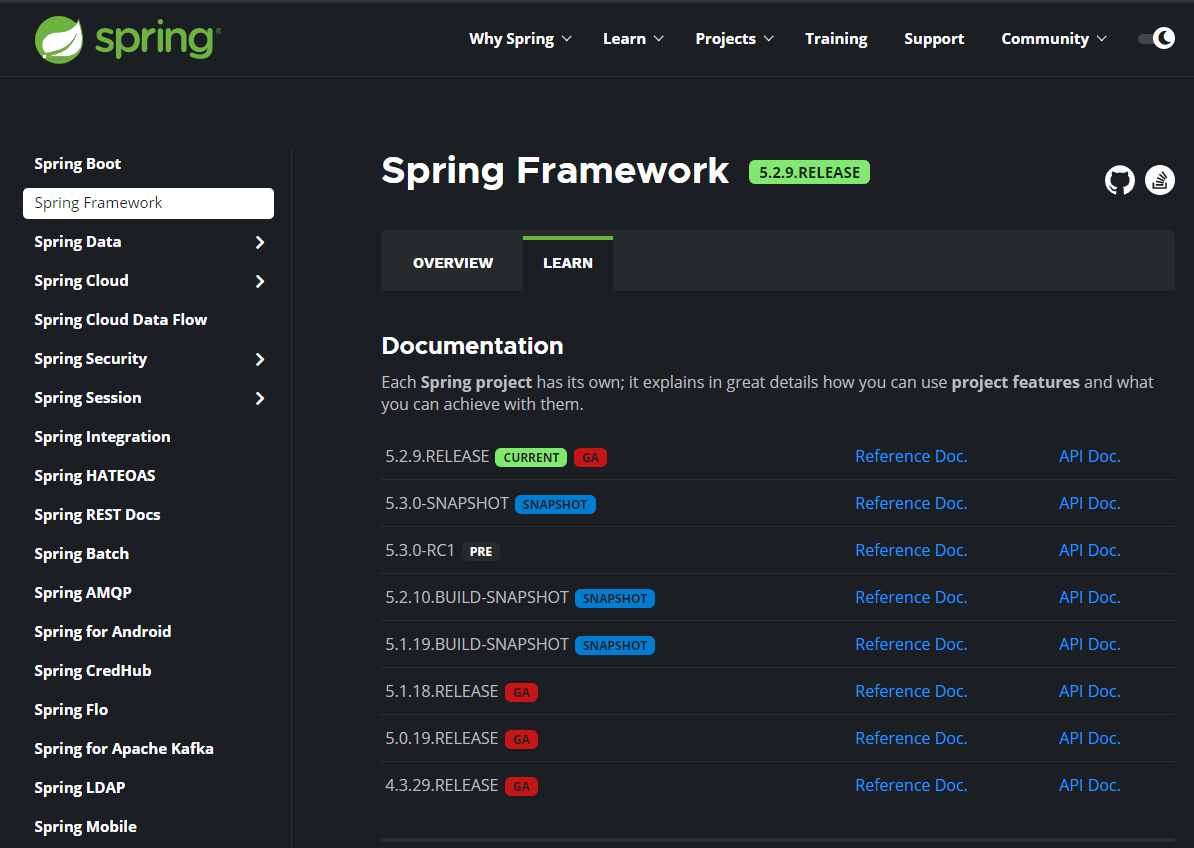The image size is (1194, 848).
Task: Open API Doc. for 5.3.0-RC1
Action: coord(1090,550)
